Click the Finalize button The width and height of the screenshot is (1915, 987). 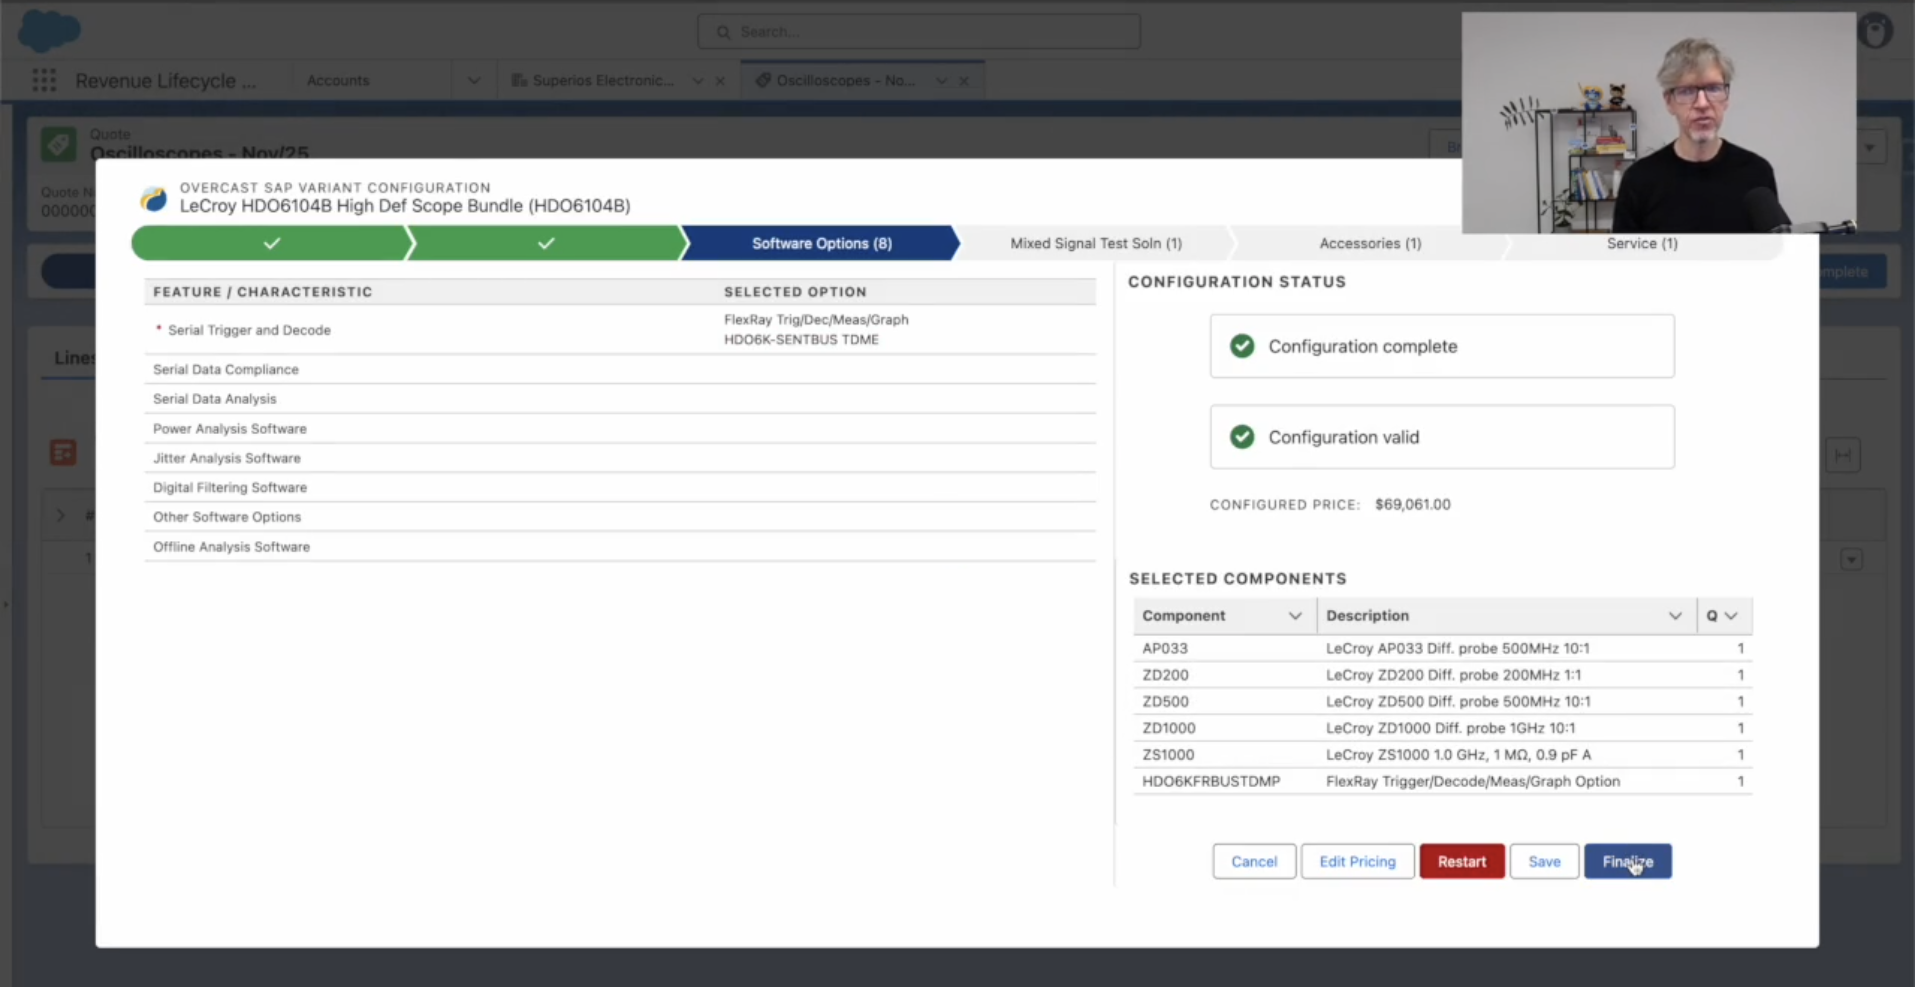[1627, 861]
